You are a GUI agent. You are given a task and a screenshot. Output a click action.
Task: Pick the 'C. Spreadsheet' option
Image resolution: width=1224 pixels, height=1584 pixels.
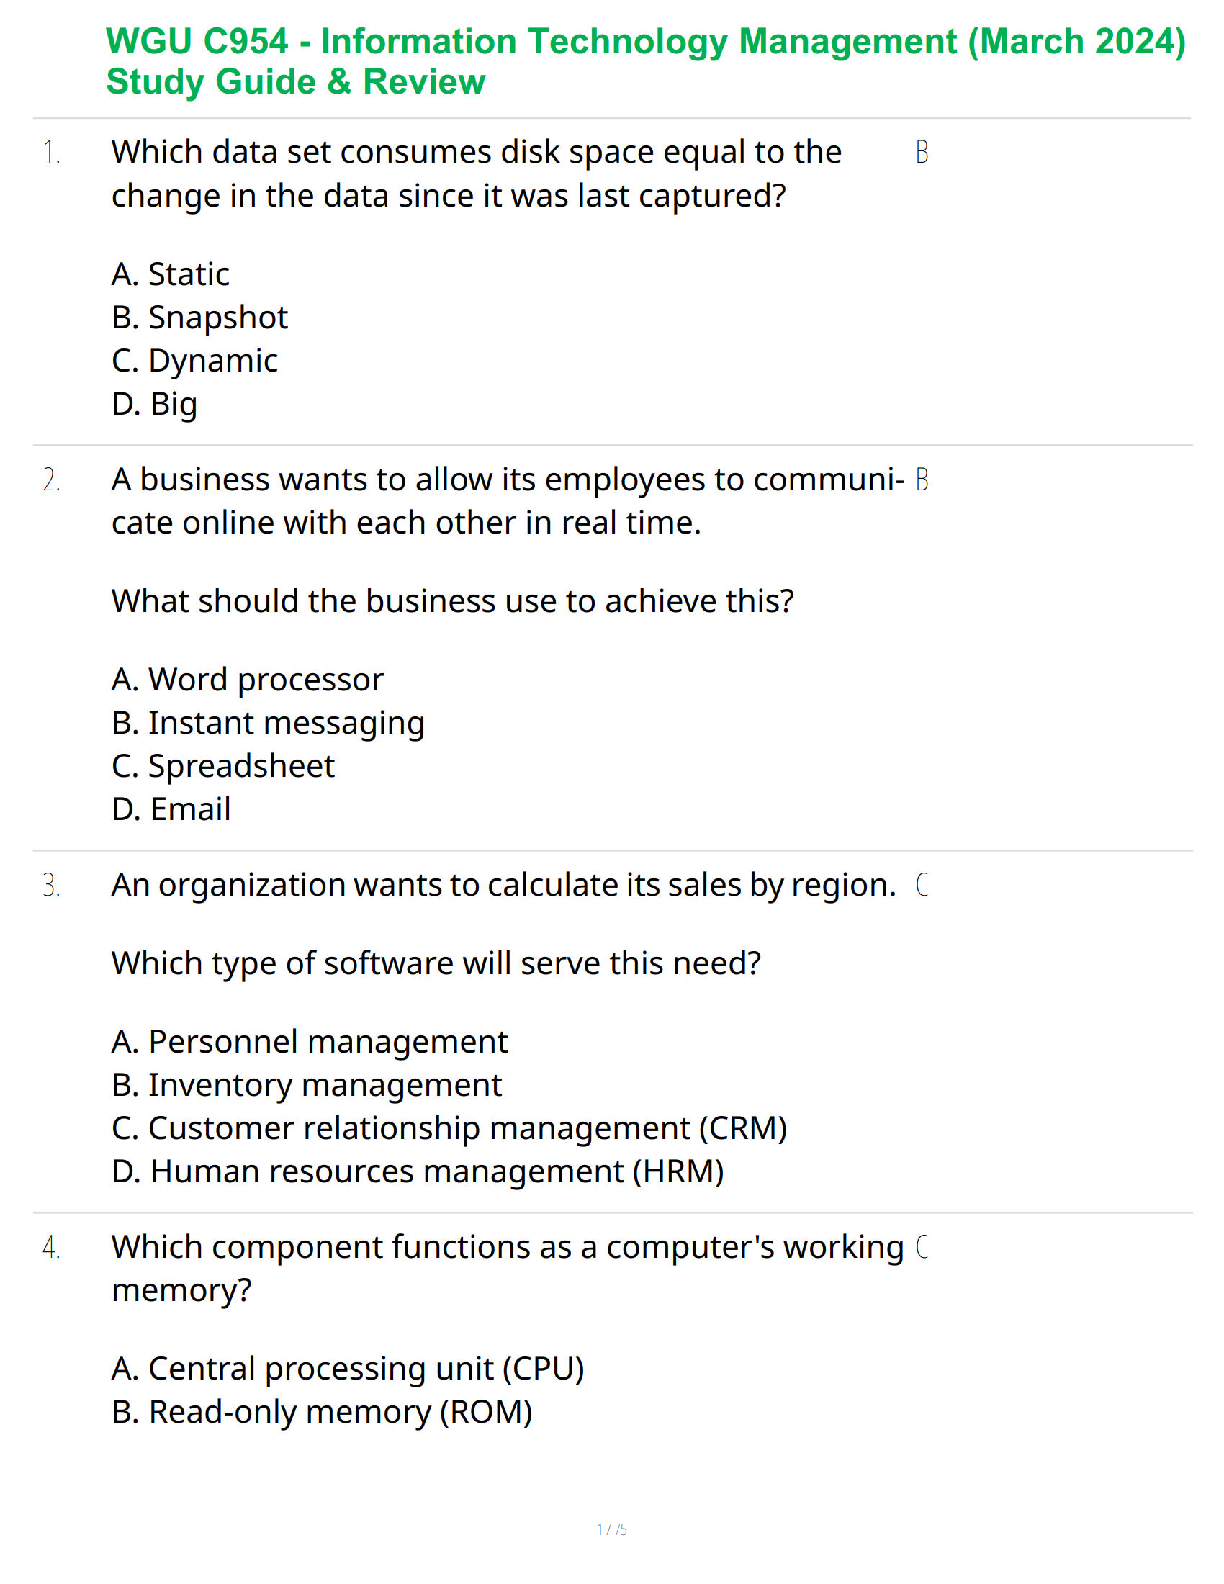(x=223, y=766)
